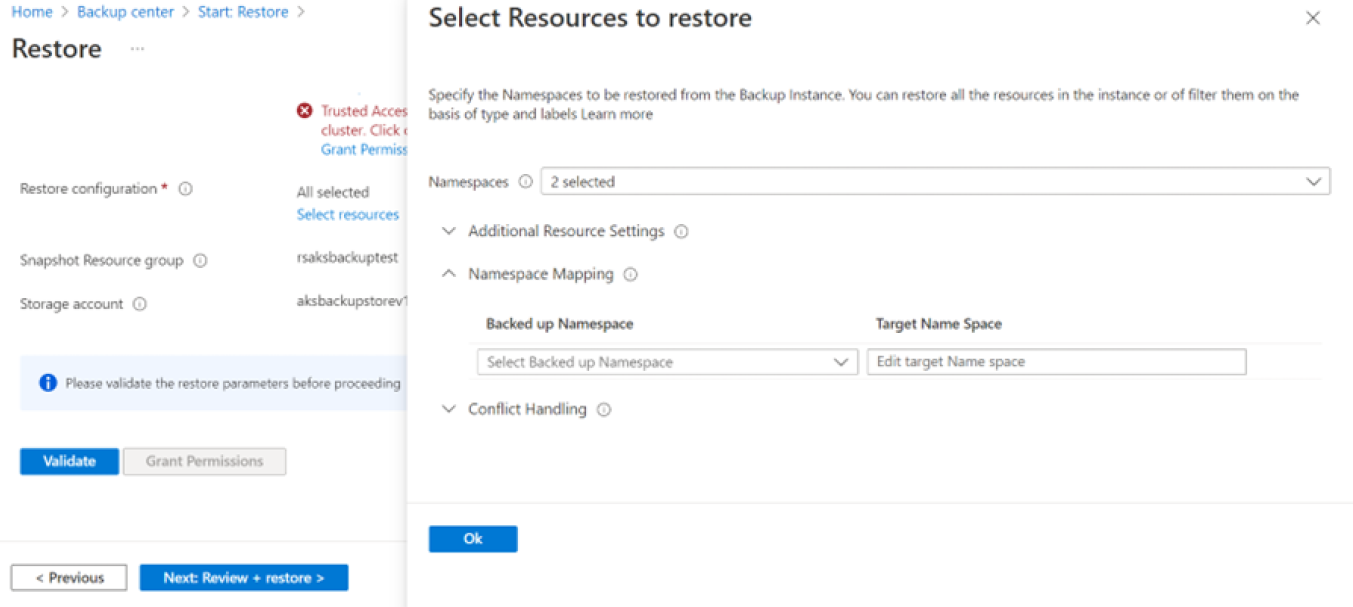Open the Namespaces dropdown showing 2 selected
The image size is (1353, 607).
click(935, 182)
